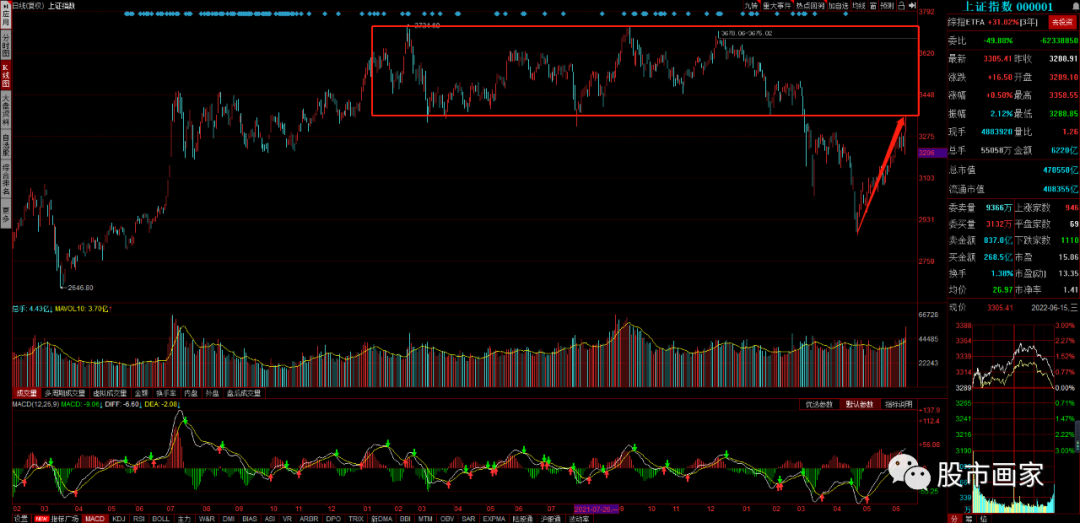Open the 预测 forecast tool
The height and width of the screenshot is (523, 1080).
coord(887,6)
